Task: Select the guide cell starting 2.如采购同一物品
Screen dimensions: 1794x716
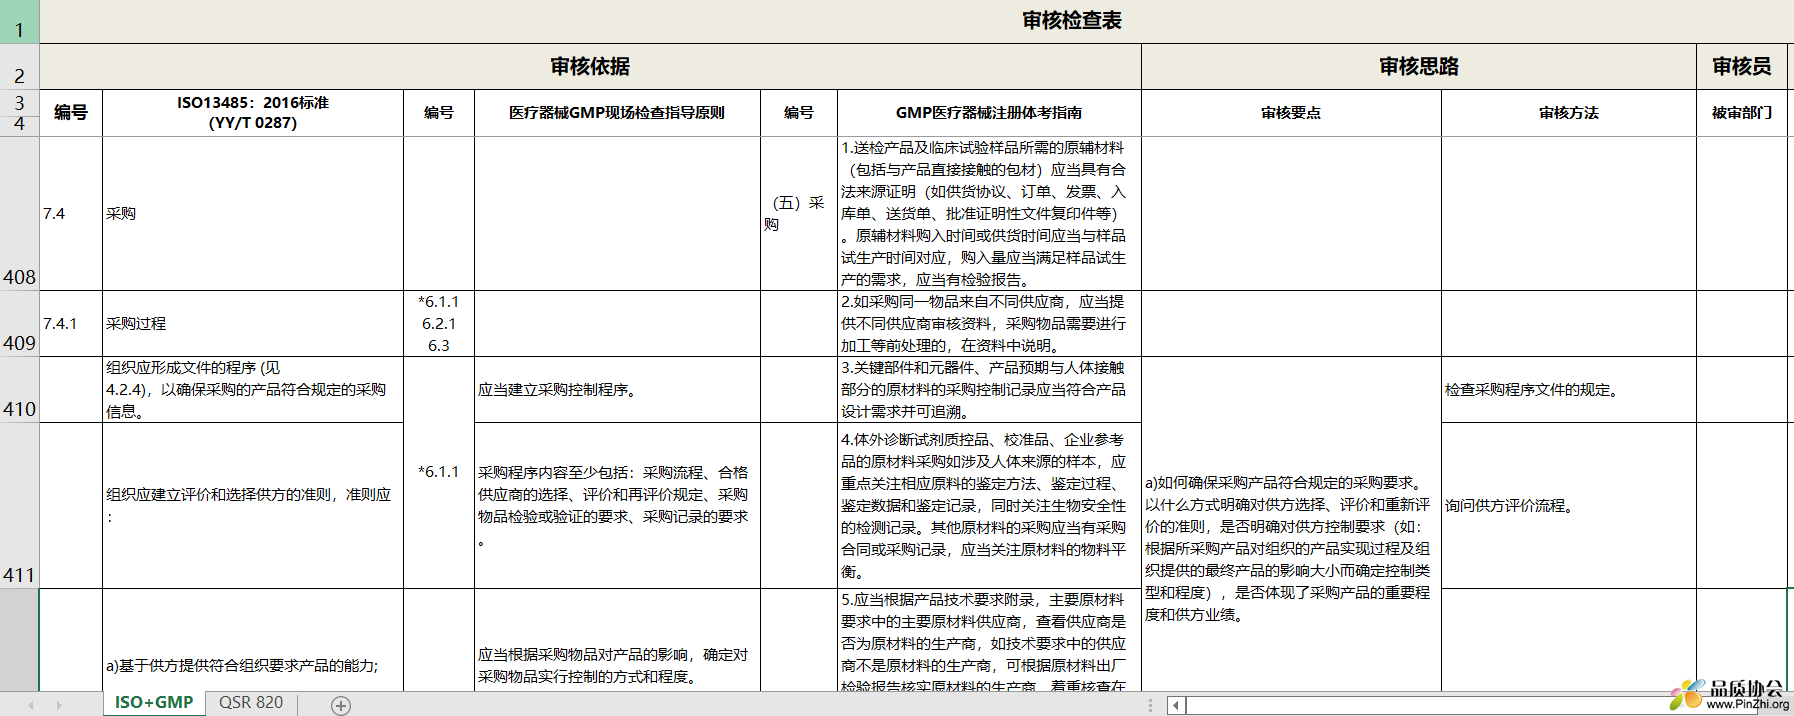Action: (x=989, y=324)
